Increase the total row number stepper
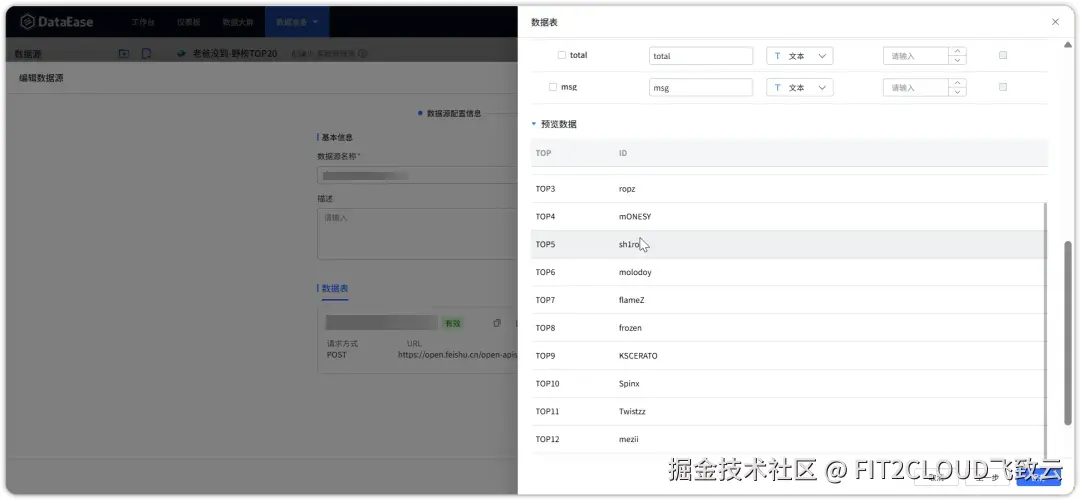The height and width of the screenshot is (500, 1080). (957, 52)
